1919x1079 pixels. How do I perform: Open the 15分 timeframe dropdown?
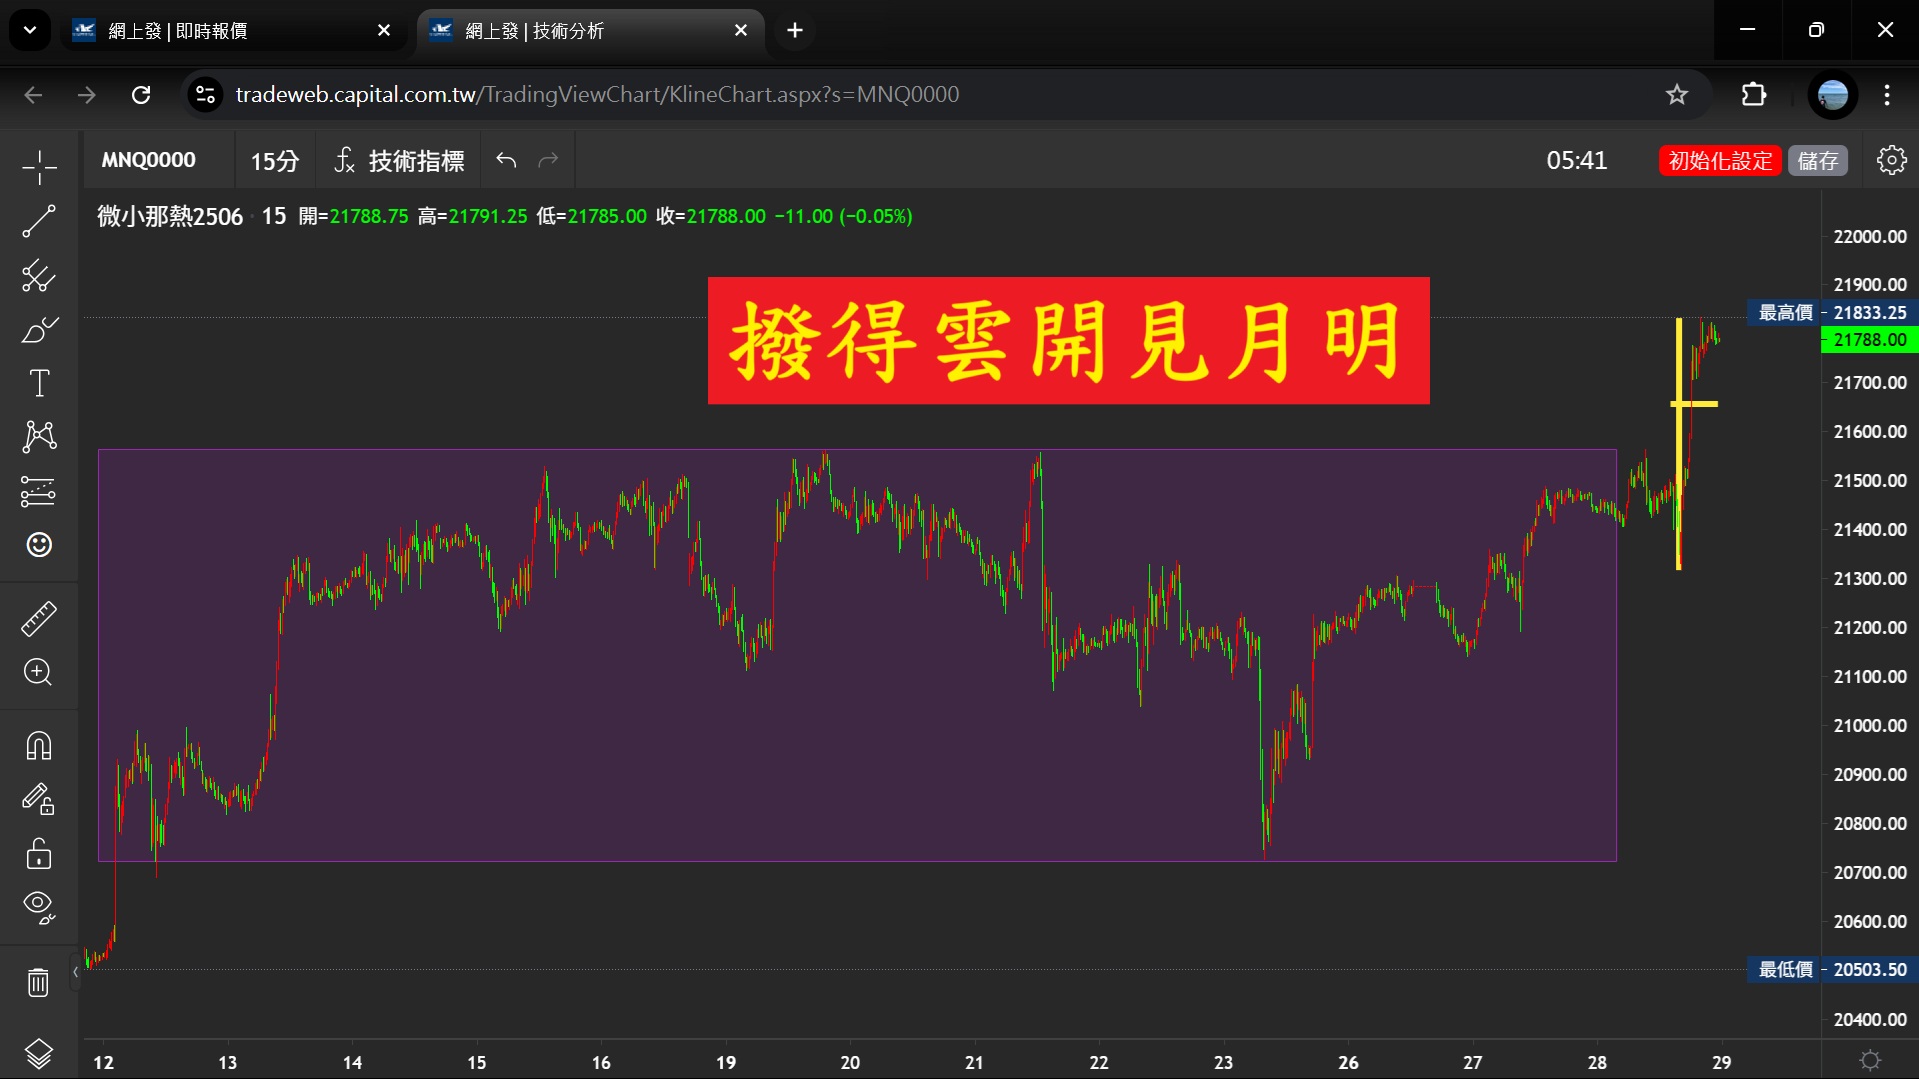[x=274, y=161]
